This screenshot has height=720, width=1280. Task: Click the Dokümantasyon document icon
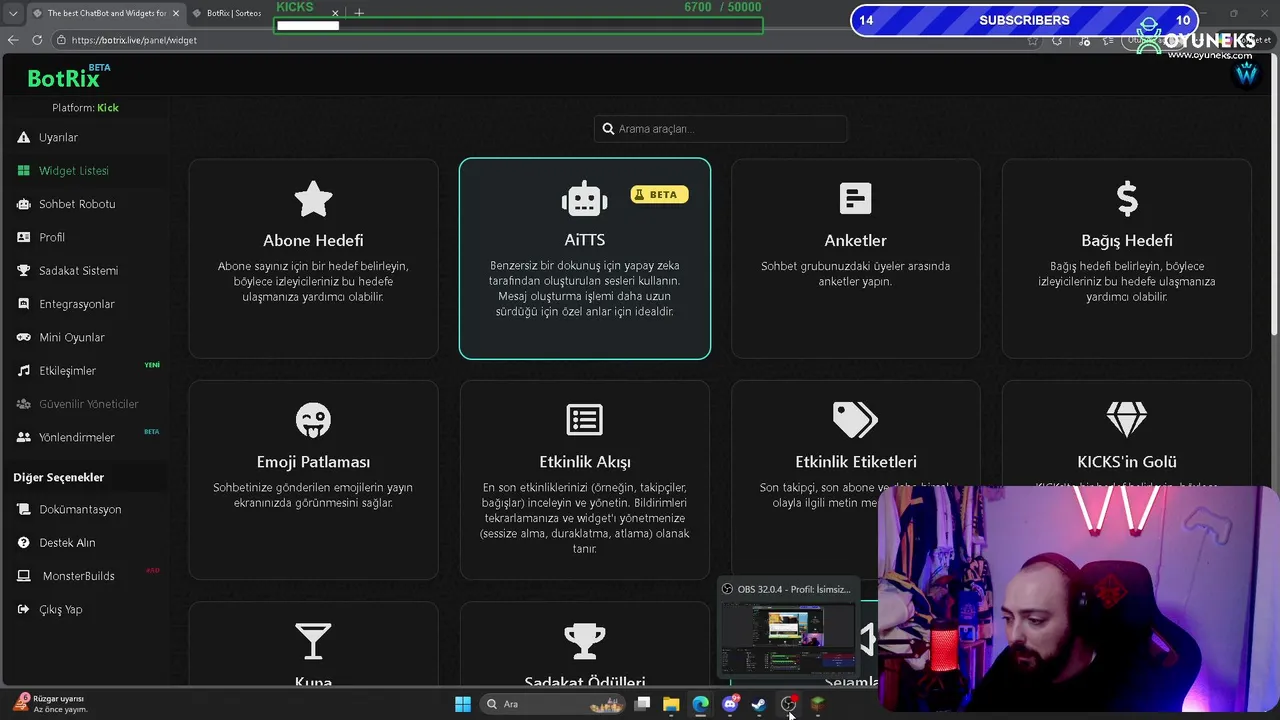coord(23,509)
